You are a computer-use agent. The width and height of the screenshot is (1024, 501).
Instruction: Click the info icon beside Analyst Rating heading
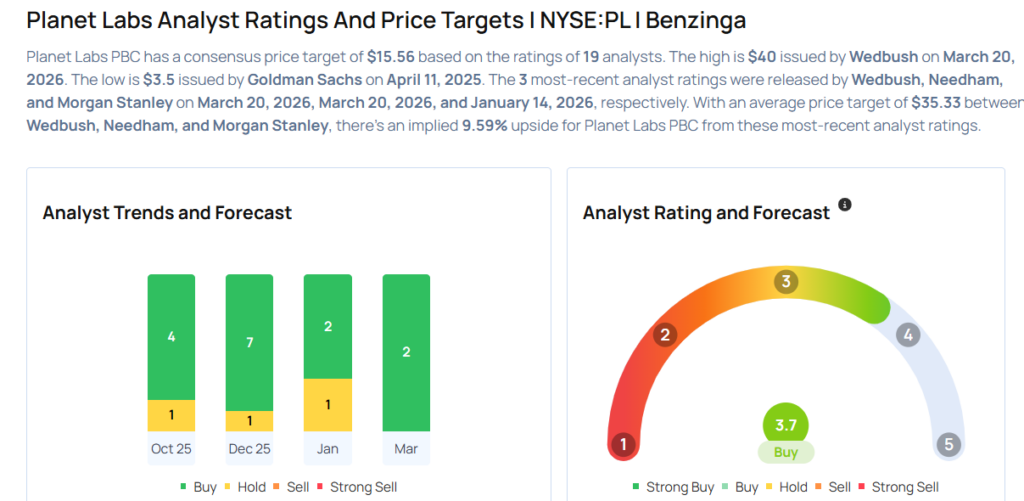(x=845, y=205)
